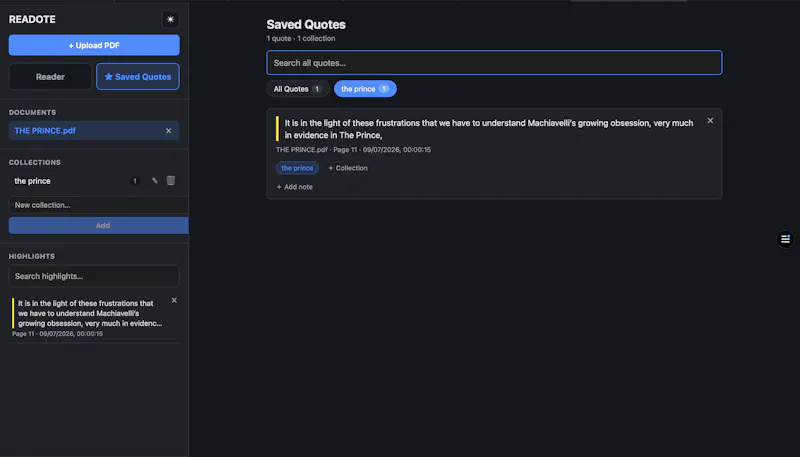Focus the New collection input field
The height and width of the screenshot is (457, 800).
pos(98,205)
